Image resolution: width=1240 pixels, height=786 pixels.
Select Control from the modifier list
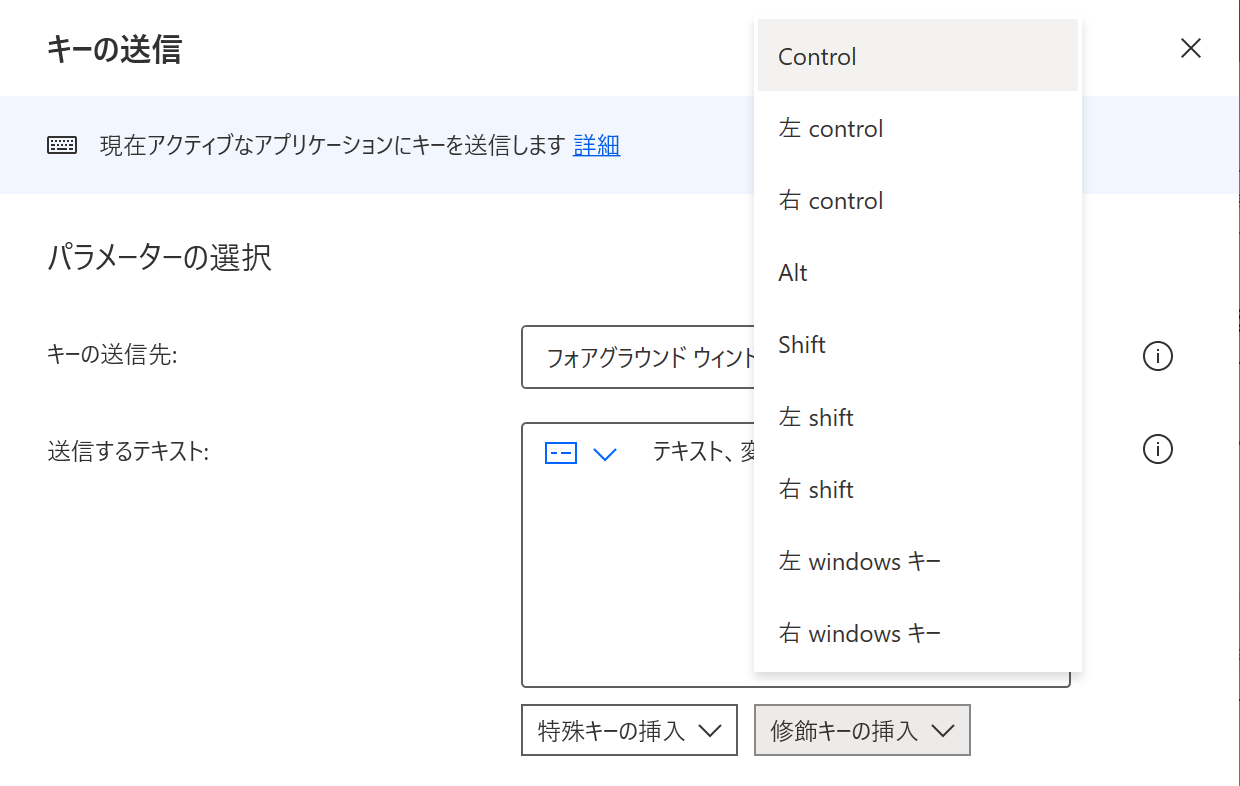917,57
